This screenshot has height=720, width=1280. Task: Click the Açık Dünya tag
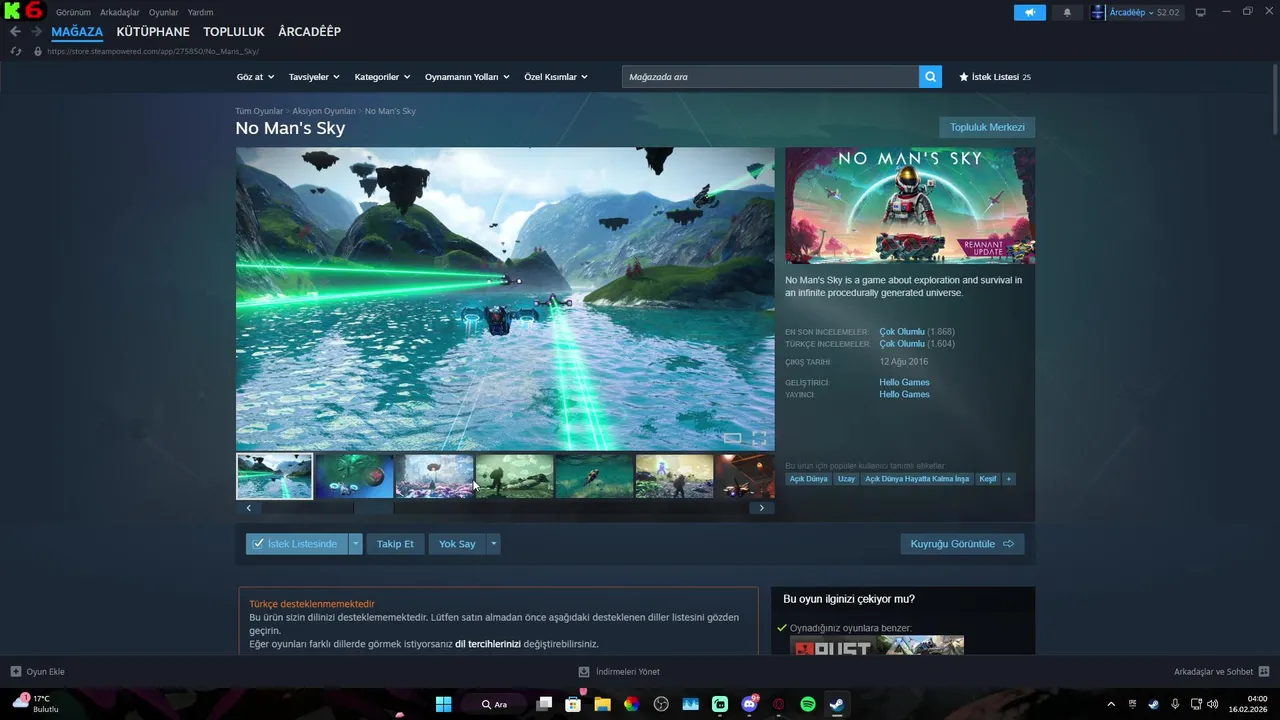809,479
